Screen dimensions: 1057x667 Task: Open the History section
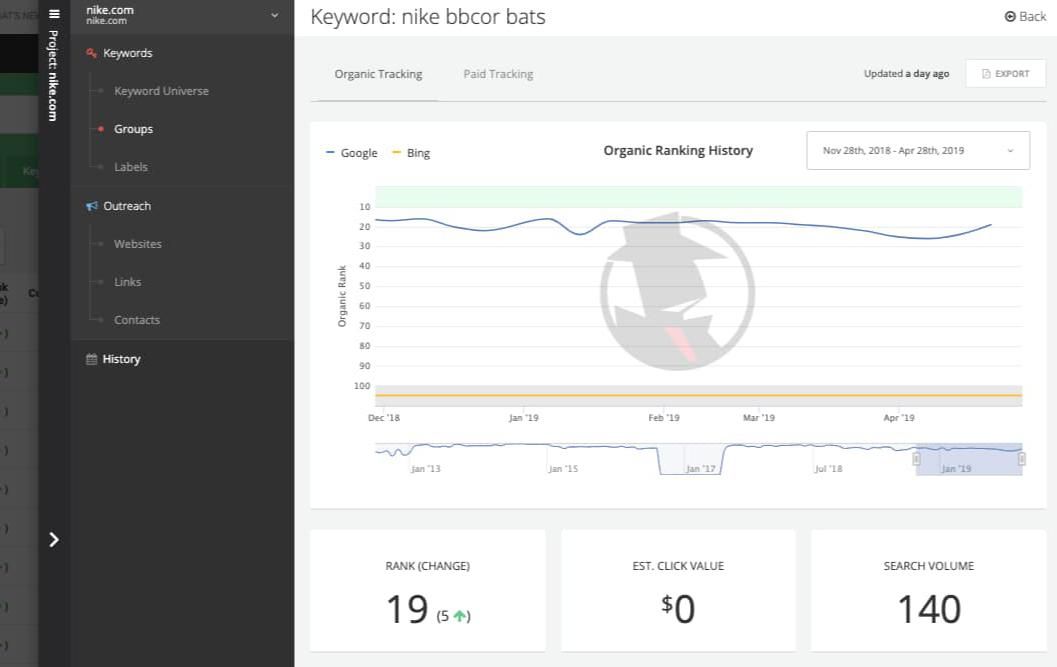[x=121, y=359]
